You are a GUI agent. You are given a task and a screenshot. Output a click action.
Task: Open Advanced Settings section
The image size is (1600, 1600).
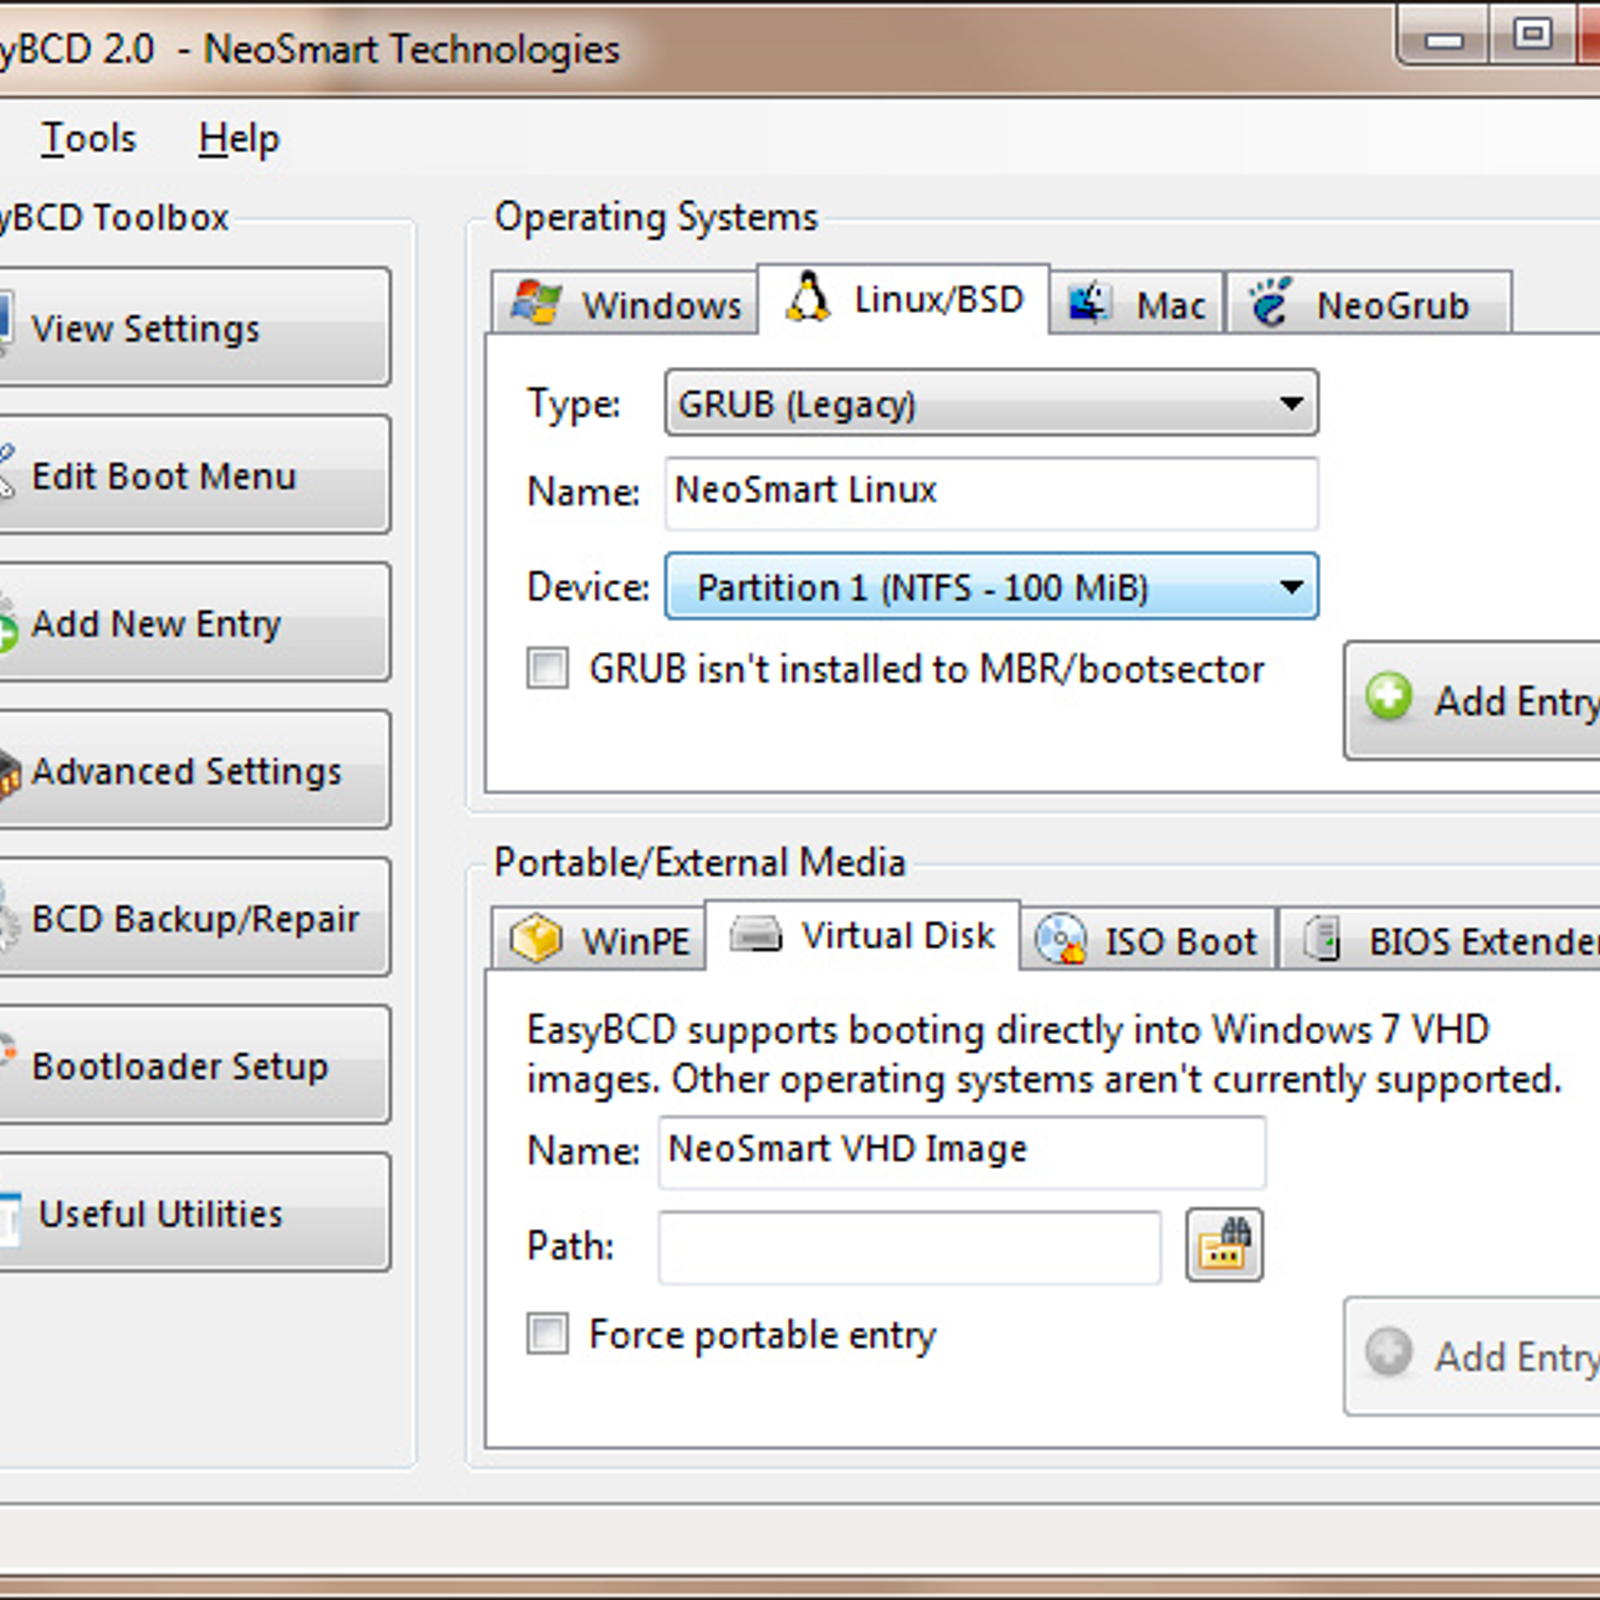coord(193,770)
